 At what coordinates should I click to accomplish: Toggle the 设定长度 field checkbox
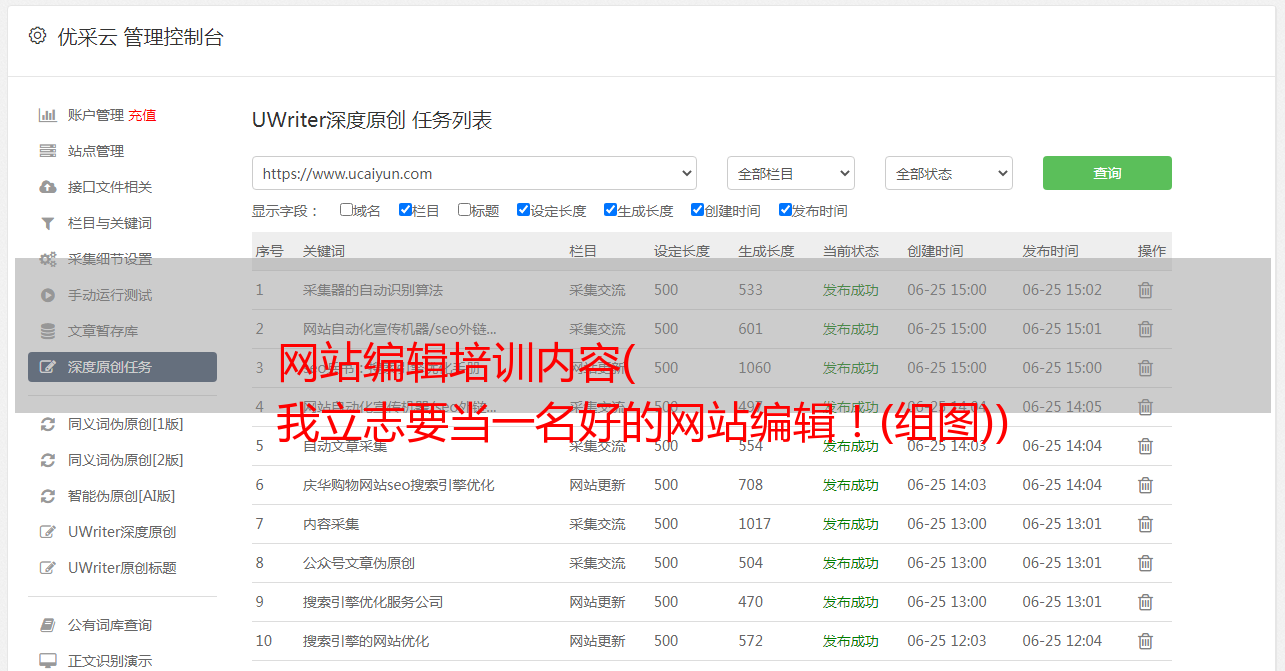(523, 210)
